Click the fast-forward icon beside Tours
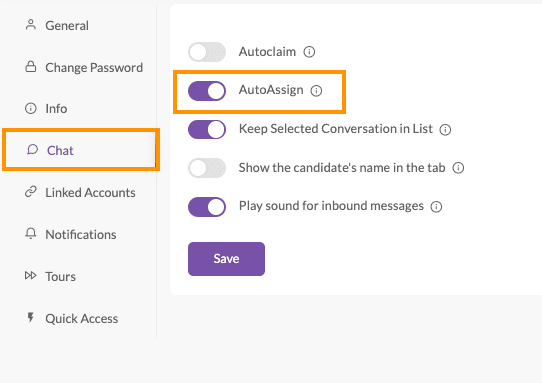This screenshot has width=542, height=383. coord(30,275)
